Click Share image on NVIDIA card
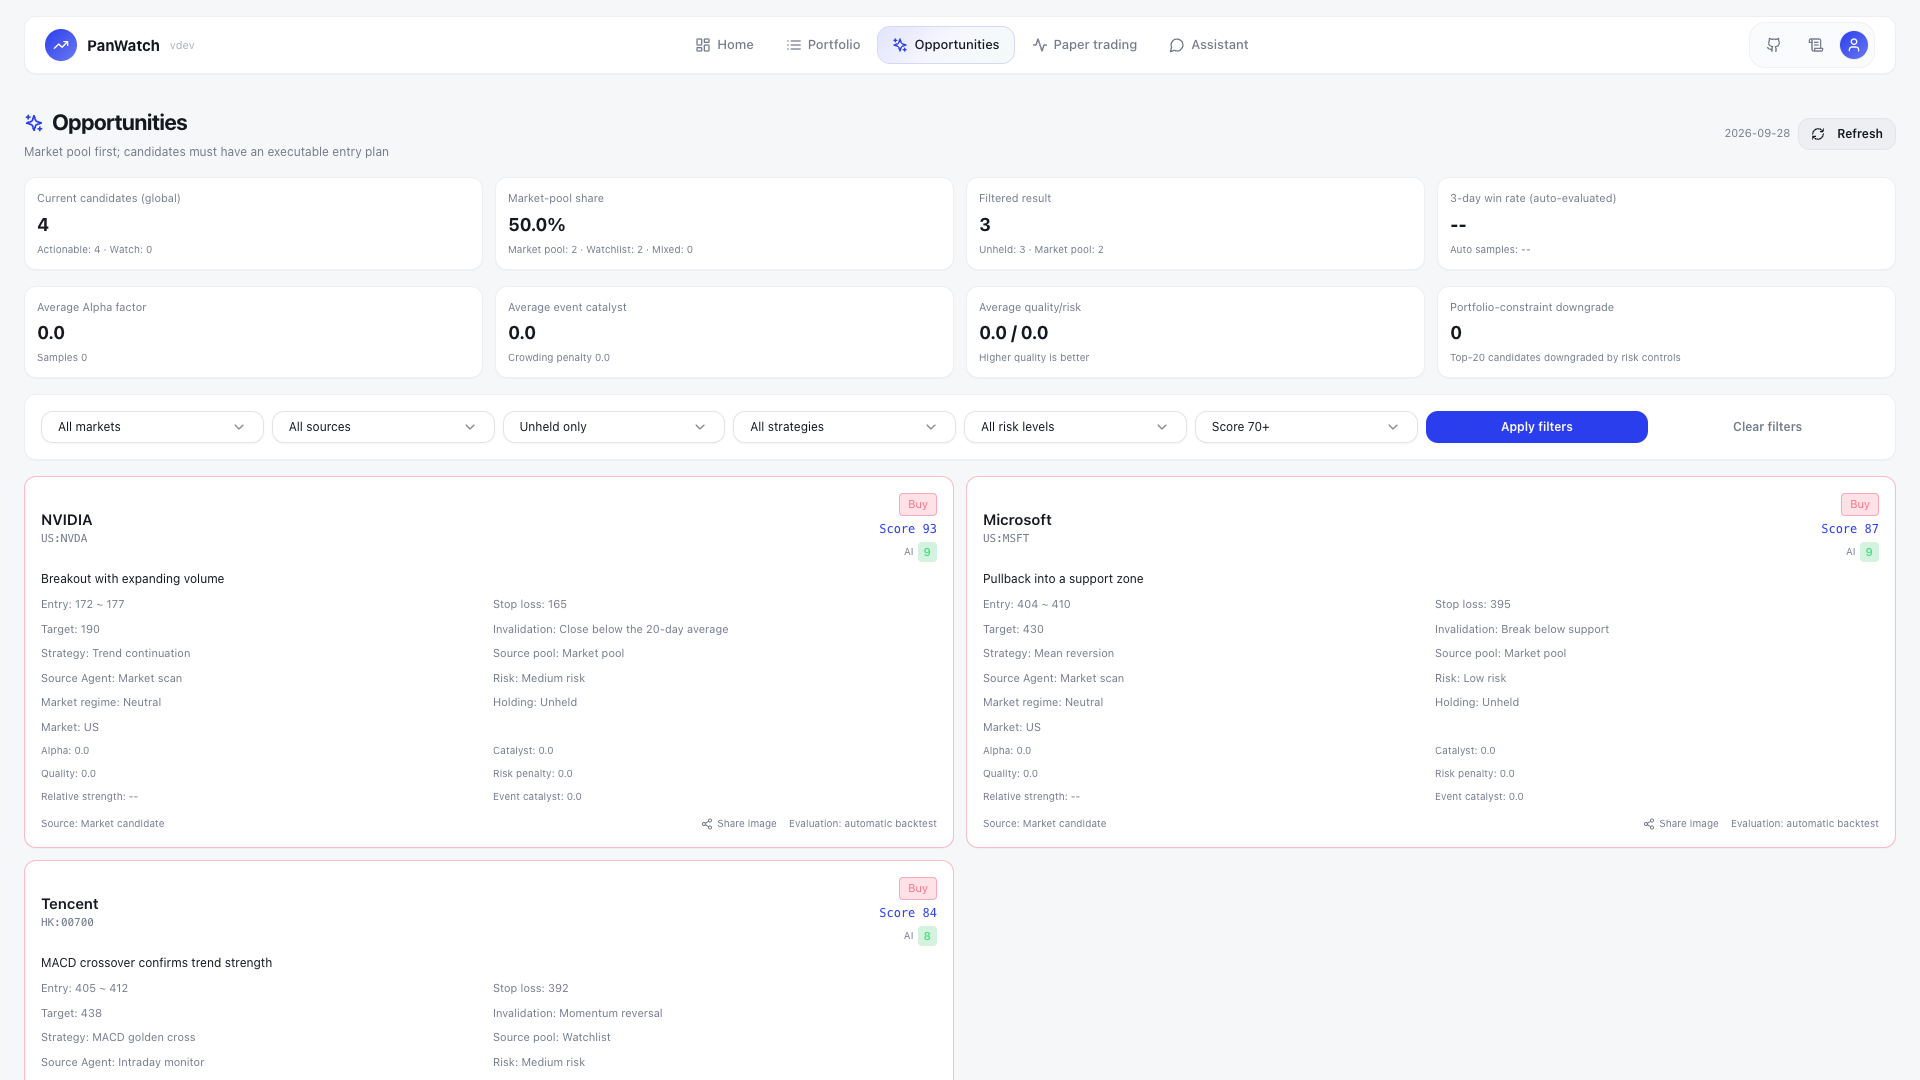The height and width of the screenshot is (1080, 1920). (739, 824)
